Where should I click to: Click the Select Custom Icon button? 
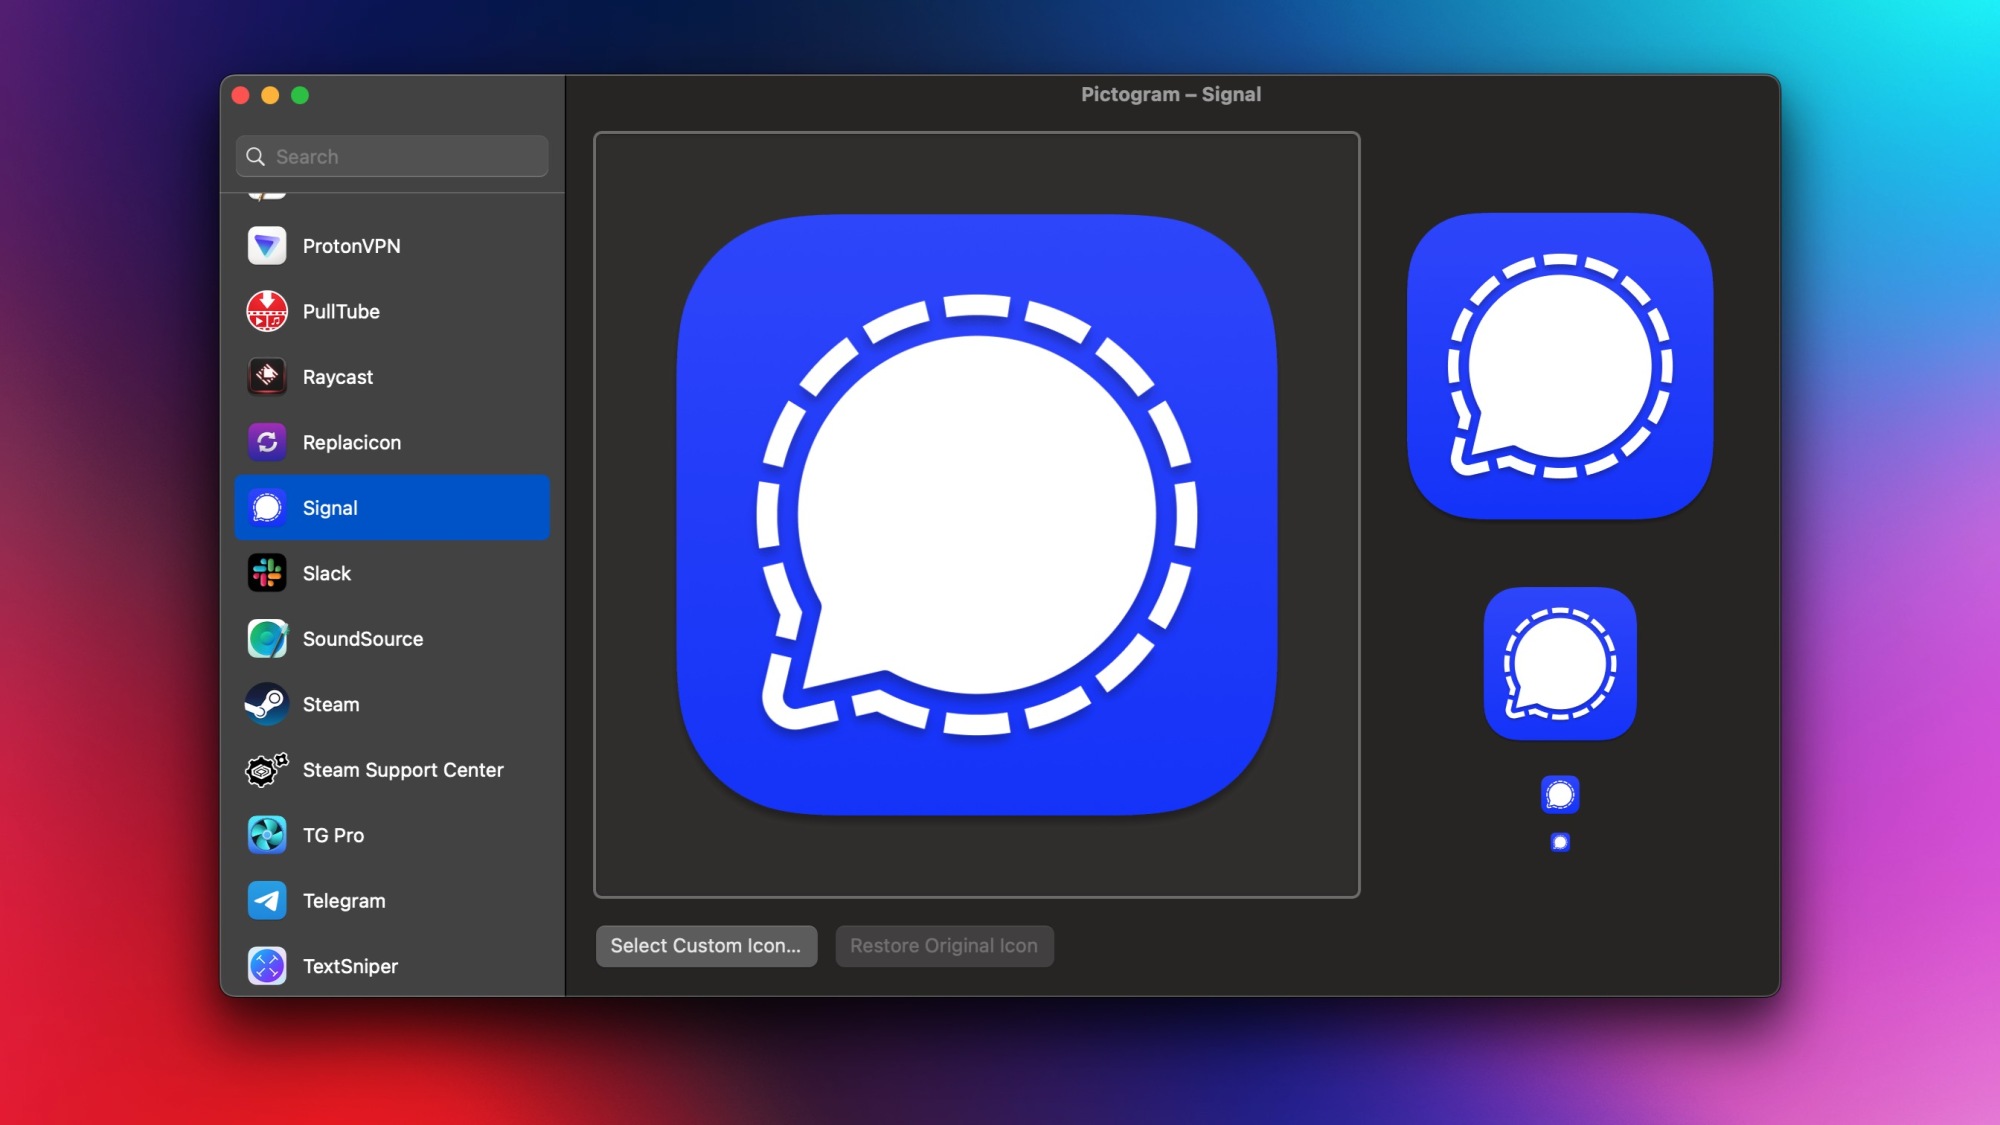coord(706,945)
